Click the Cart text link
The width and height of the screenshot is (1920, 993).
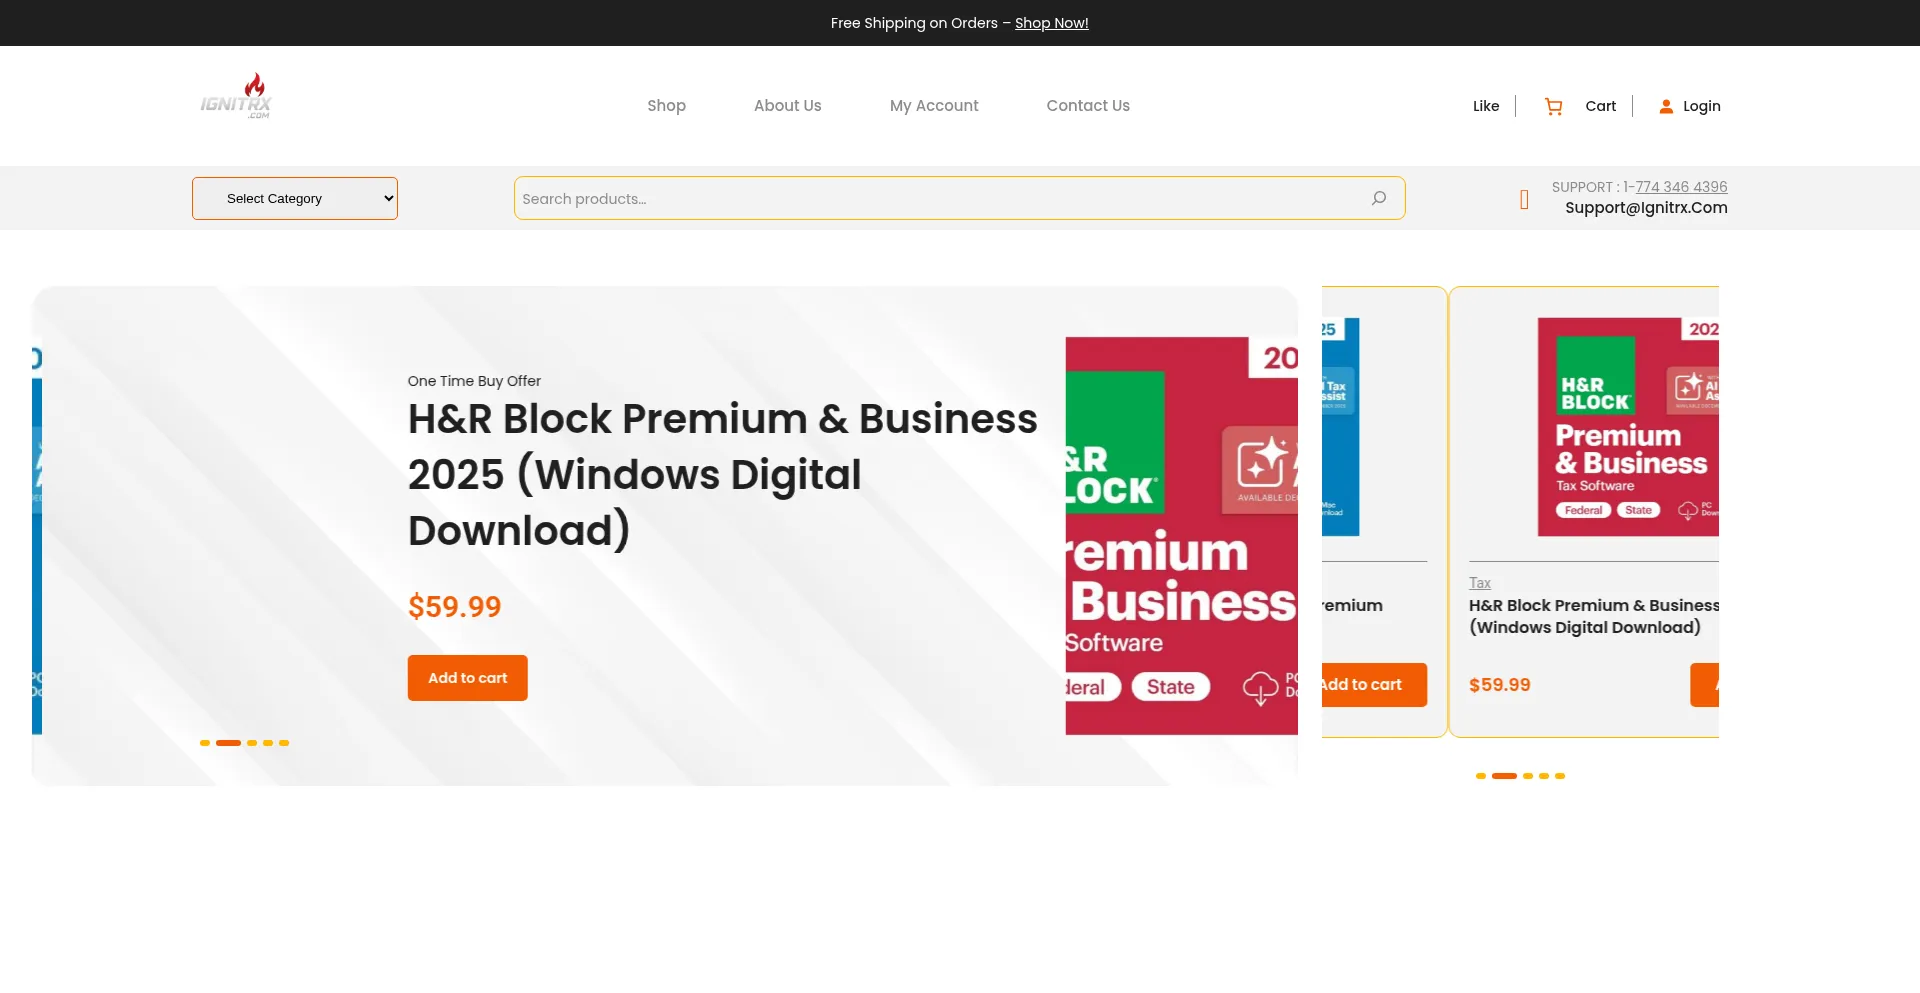(x=1600, y=106)
